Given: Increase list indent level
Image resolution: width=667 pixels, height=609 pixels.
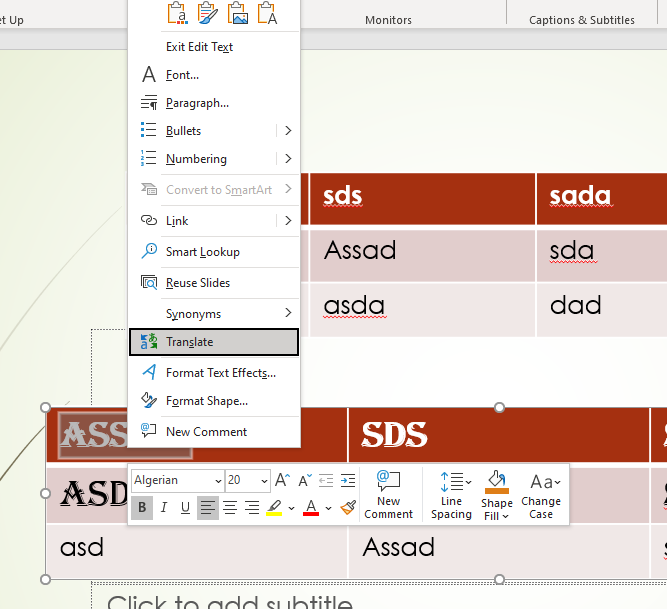Looking at the screenshot, I should click(348, 481).
